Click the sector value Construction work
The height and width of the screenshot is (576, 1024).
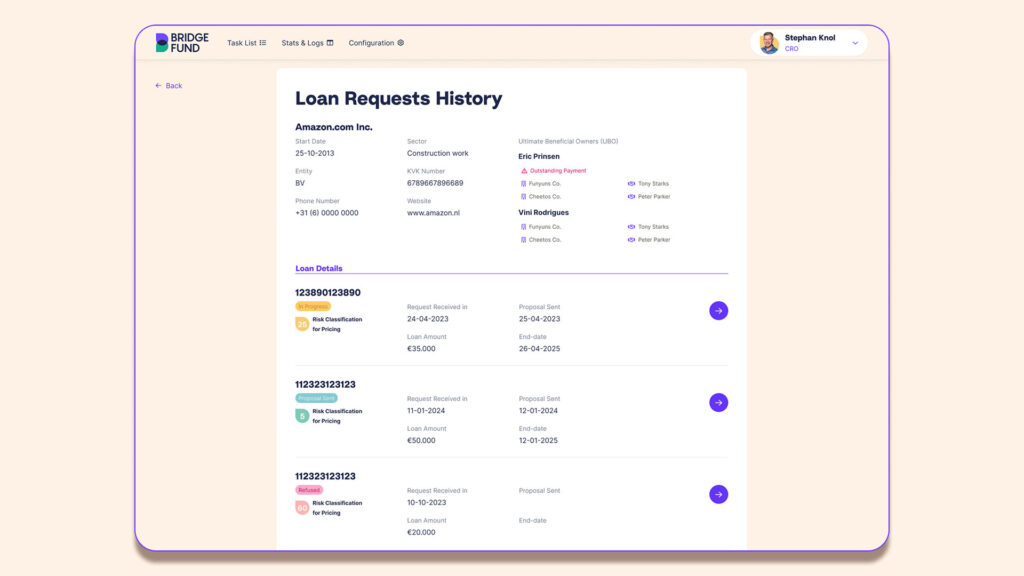coord(438,153)
